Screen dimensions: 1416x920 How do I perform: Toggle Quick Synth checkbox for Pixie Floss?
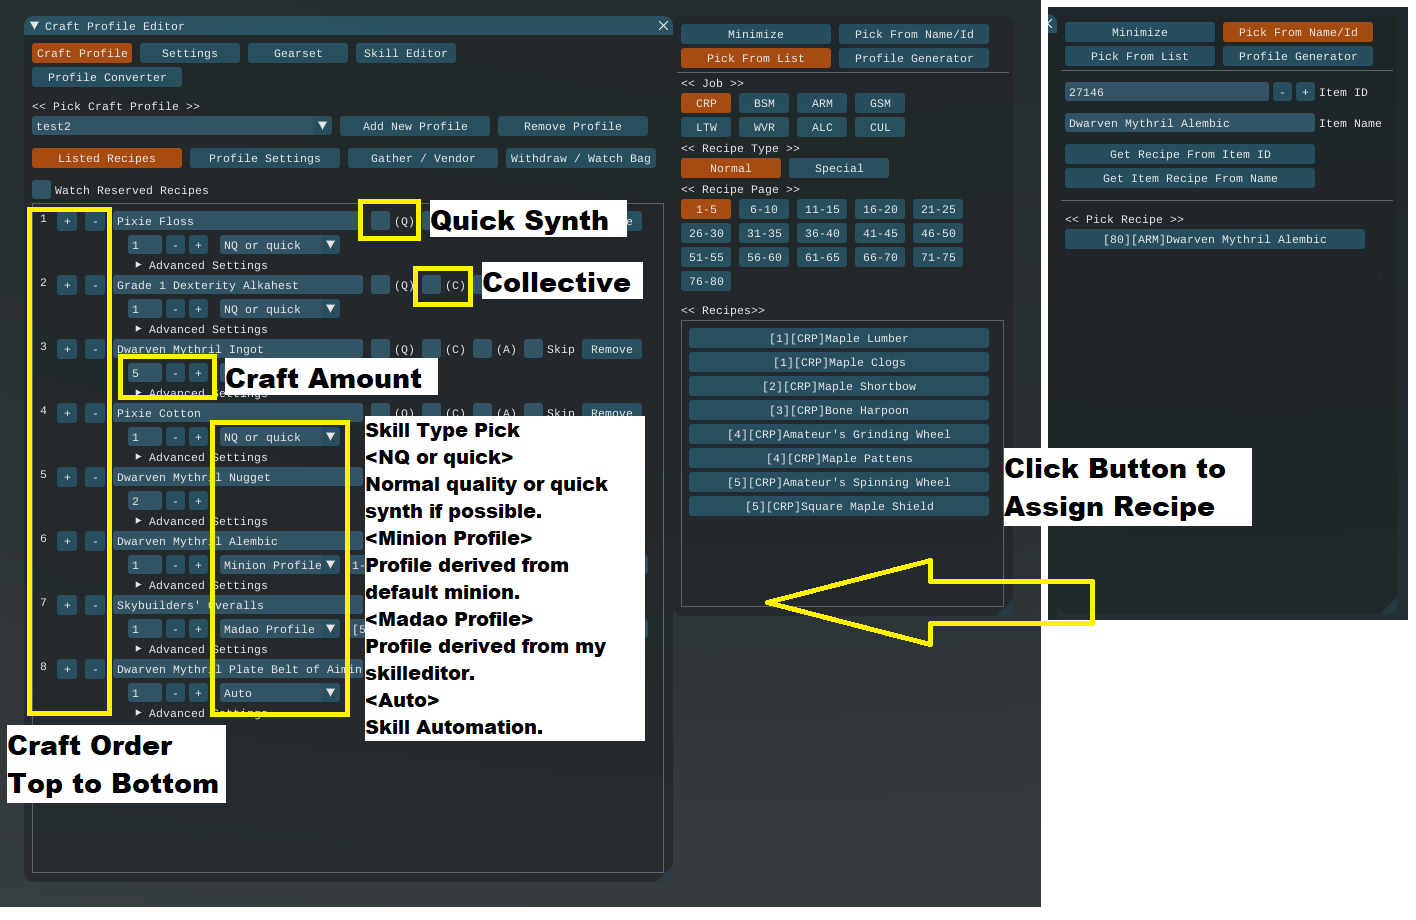[380, 220]
